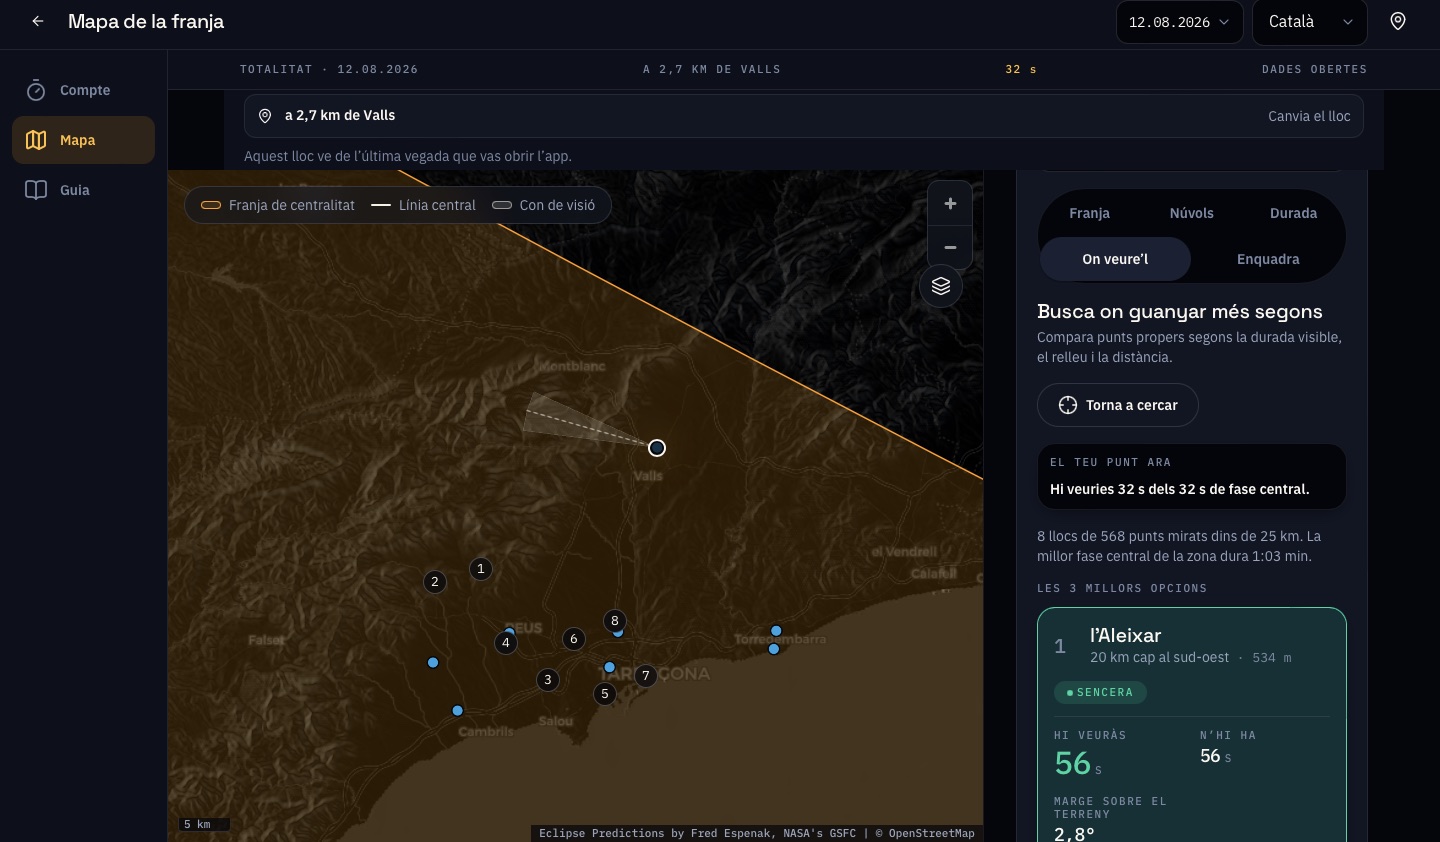Click the white circle current-location marker near Valls

point(657,447)
